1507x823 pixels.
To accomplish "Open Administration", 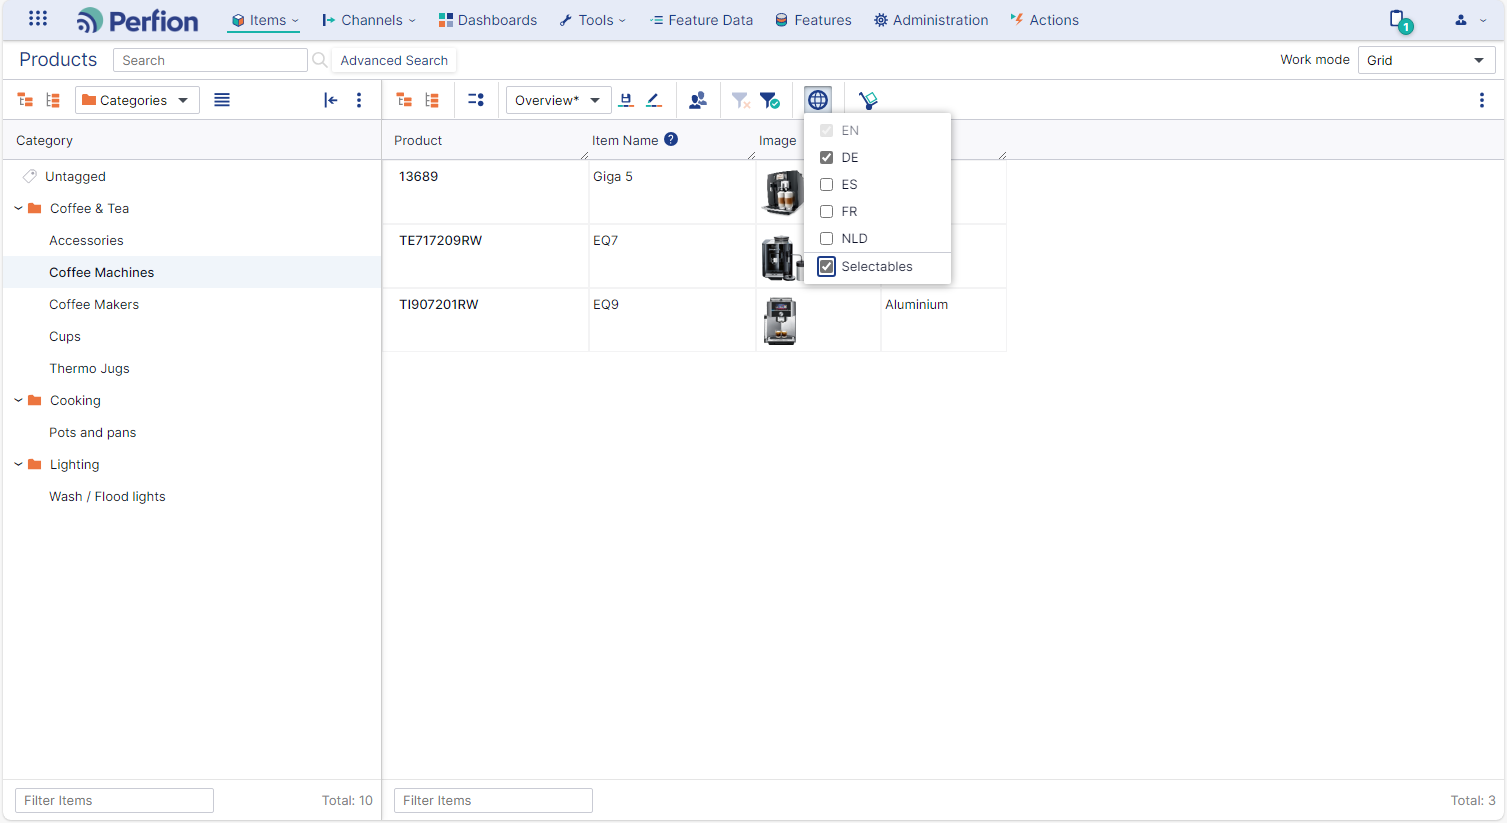I will pos(931,20).
